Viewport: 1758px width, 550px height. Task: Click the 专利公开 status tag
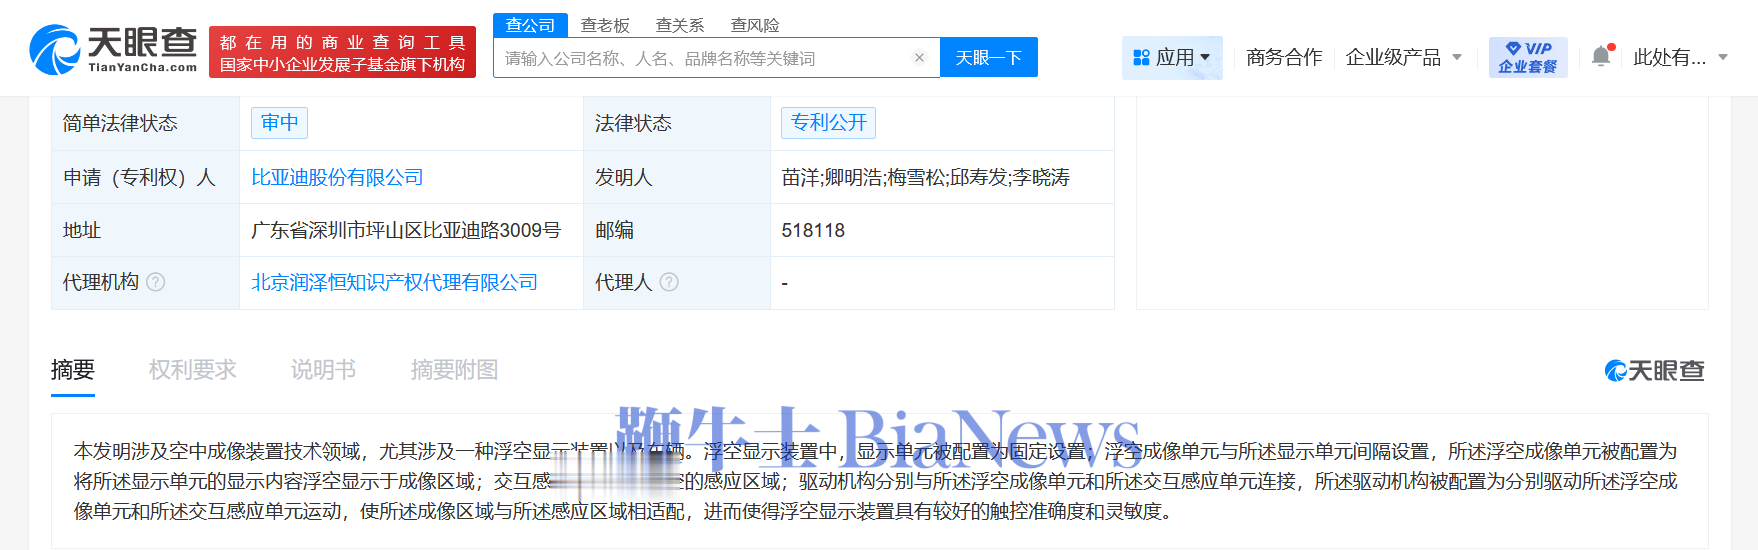click(828, 122)
